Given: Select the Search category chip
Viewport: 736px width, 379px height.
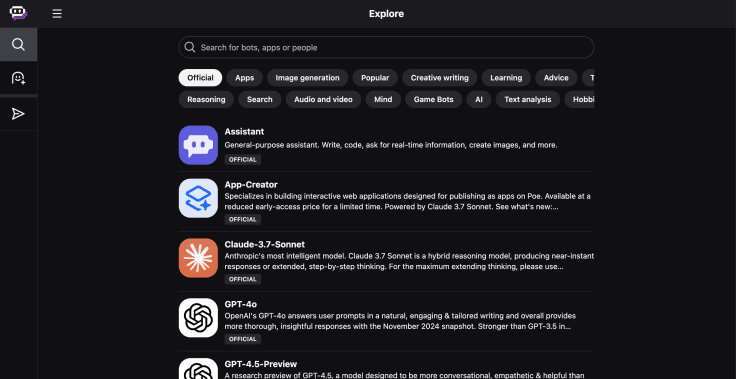Looking at the screenshot, I should [x=260, y=100].
